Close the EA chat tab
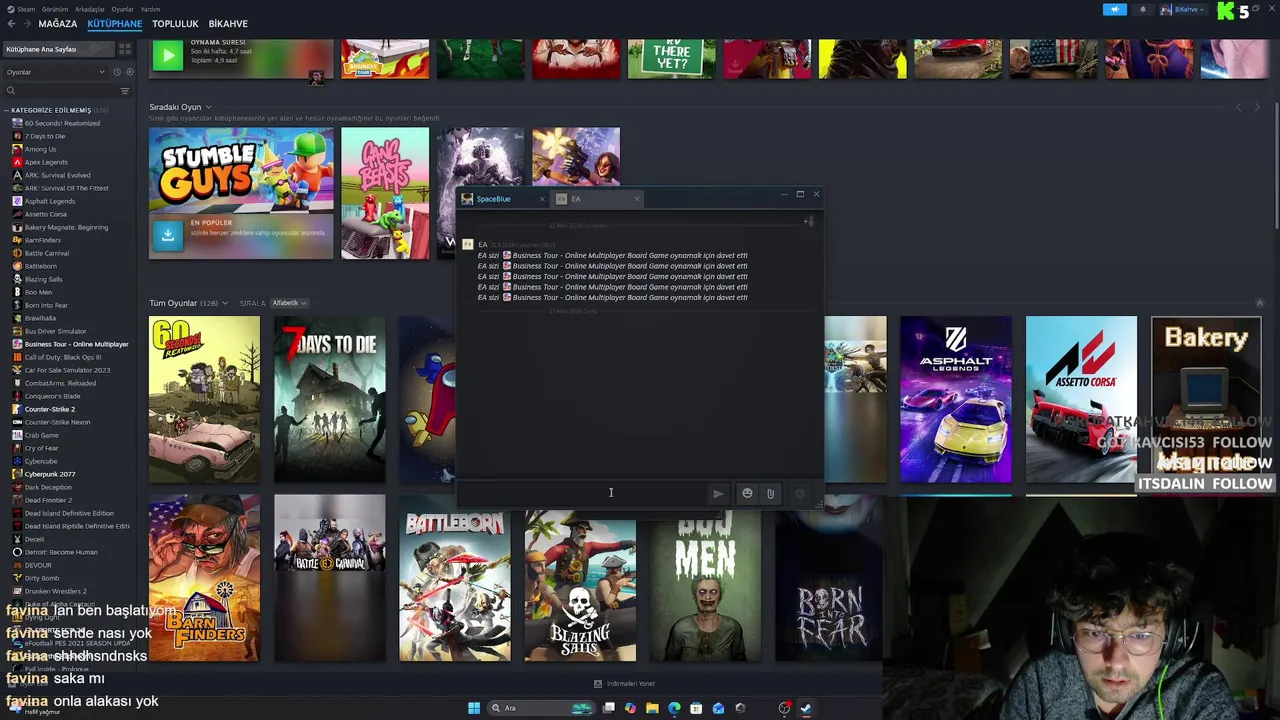The height and width of the screenshot is (720, 1280). click(x=636, y=199)
